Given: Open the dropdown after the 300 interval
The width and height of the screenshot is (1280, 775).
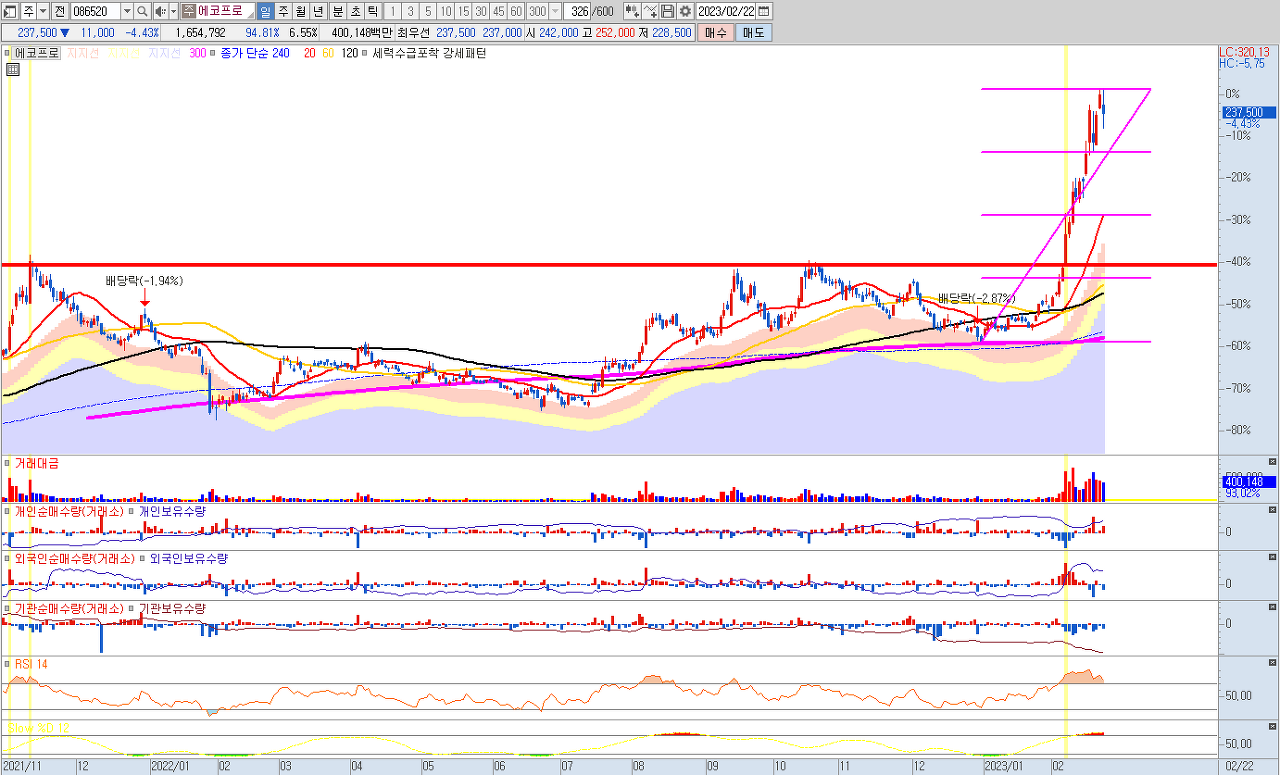Looking at the screenshot, I should coord(556,11).
